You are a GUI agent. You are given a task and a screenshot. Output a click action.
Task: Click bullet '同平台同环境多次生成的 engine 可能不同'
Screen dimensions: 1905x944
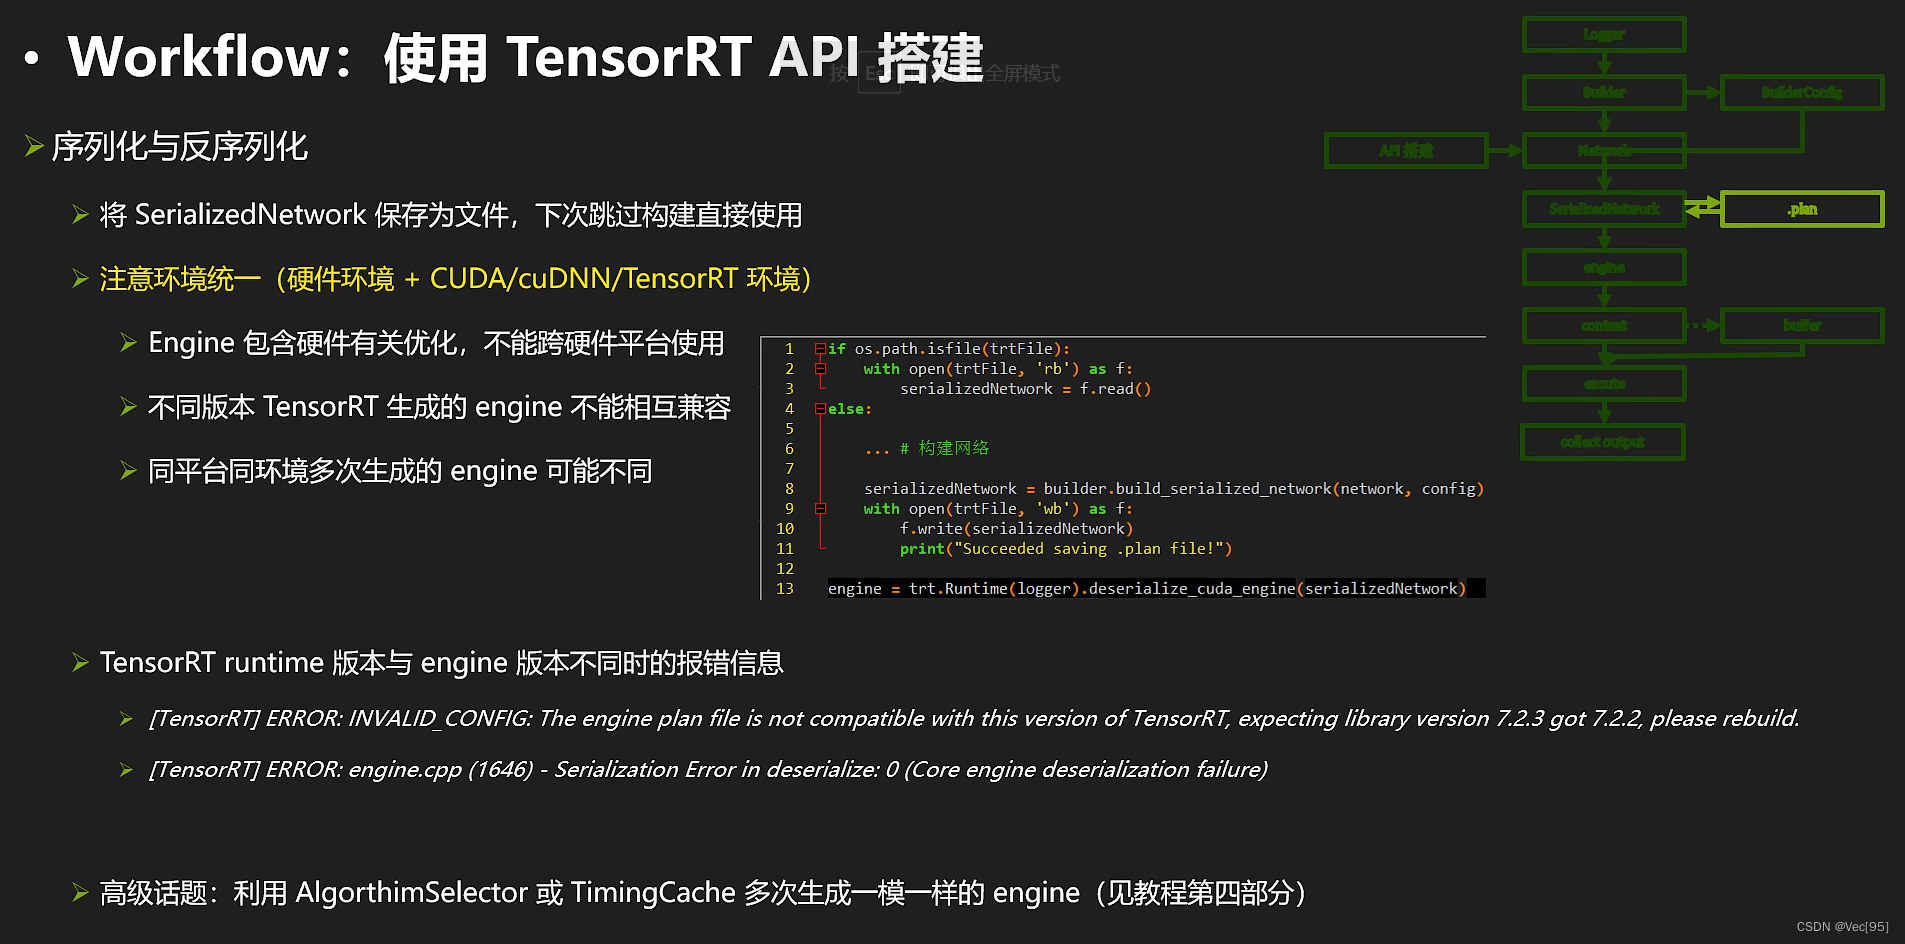tap(400, 471)
